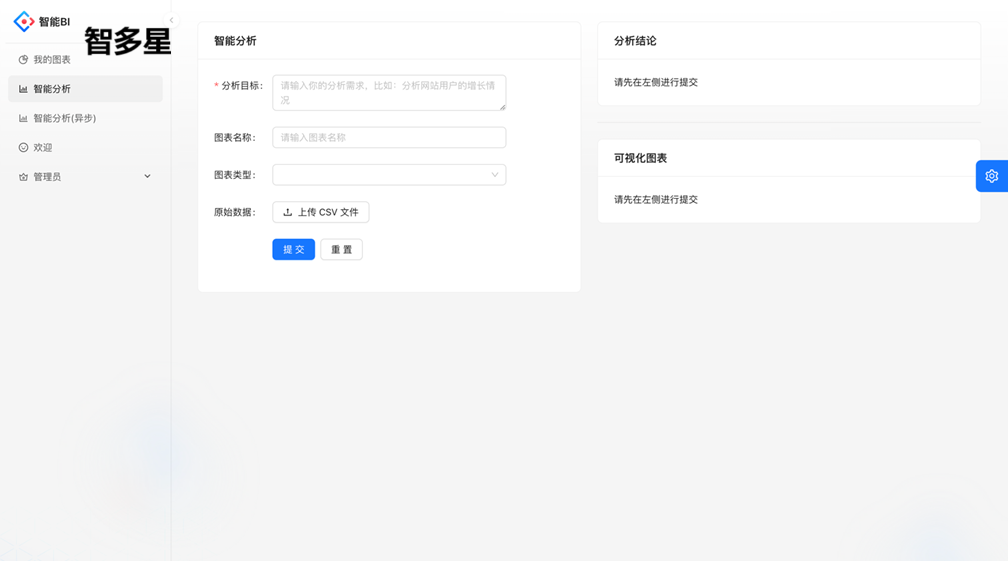Focus the 分析目标 text area

pyautogui.click(x=389, y=93)
